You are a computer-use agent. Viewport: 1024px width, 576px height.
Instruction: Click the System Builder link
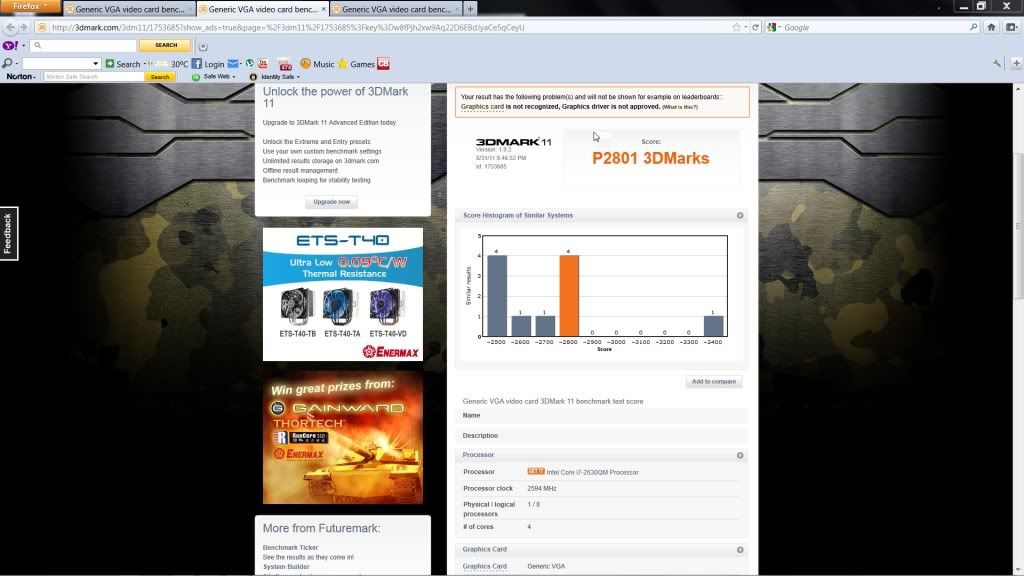point(286,566)
